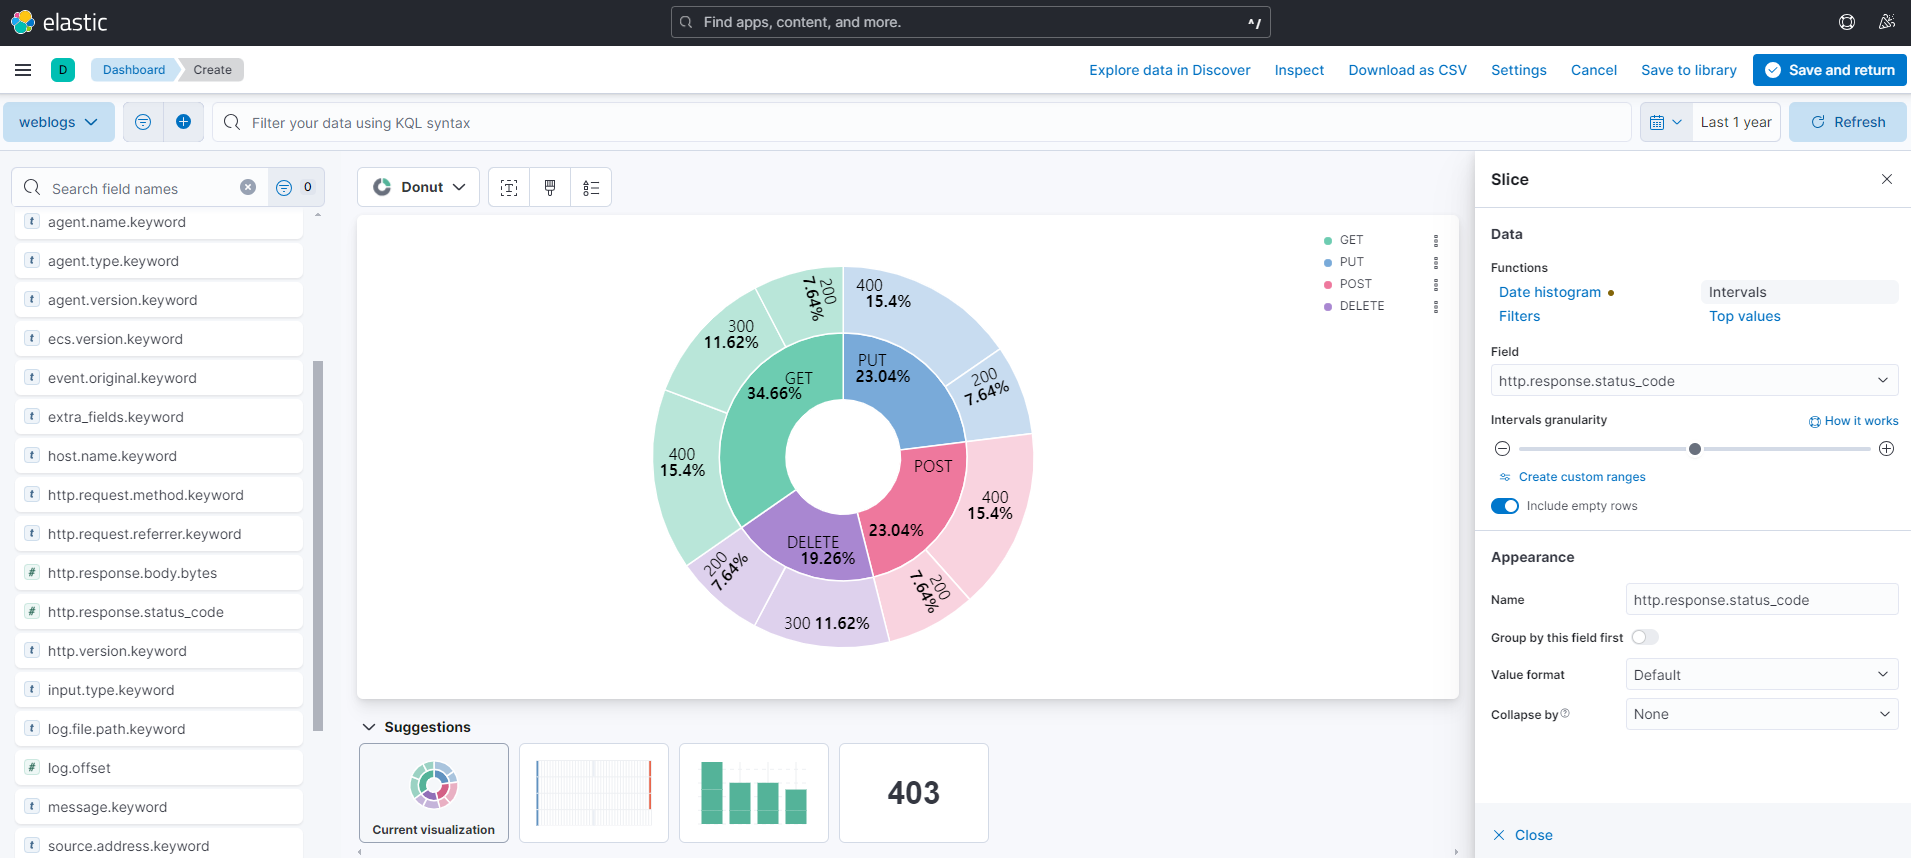Expand the Value format dropdown
This screenshot has width=1911, height=858.
click(x=1762, y=675)
